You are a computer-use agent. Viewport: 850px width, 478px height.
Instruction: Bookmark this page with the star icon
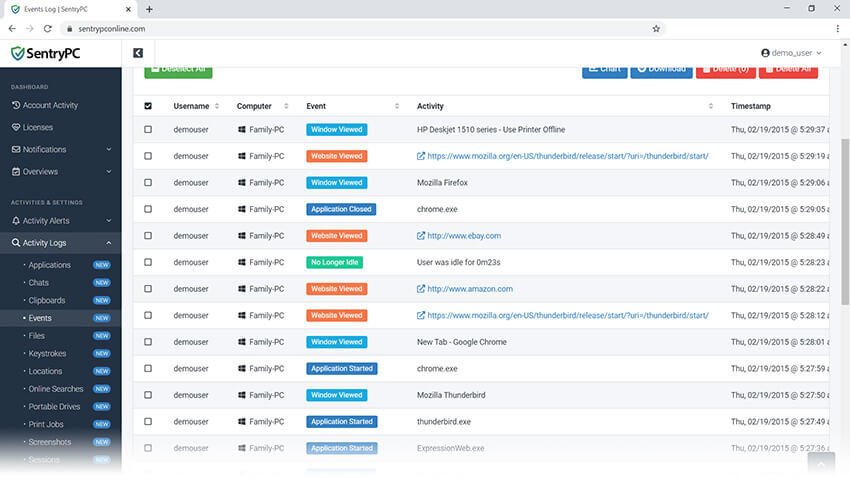click(656, 29)
